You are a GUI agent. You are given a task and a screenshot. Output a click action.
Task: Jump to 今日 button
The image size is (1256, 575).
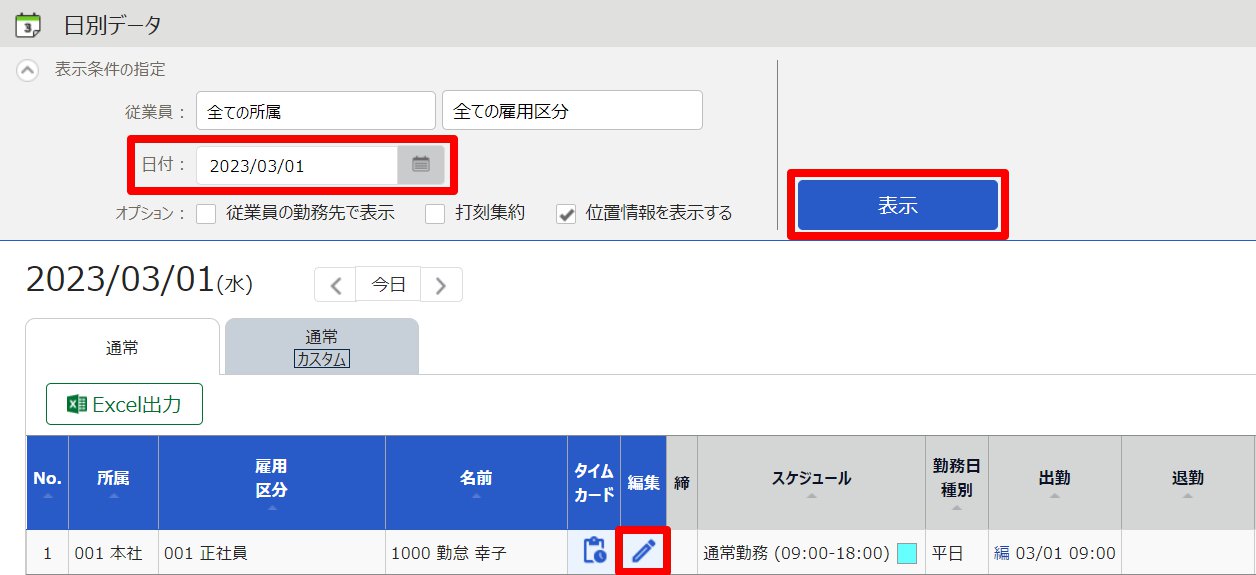coord(389,285)
